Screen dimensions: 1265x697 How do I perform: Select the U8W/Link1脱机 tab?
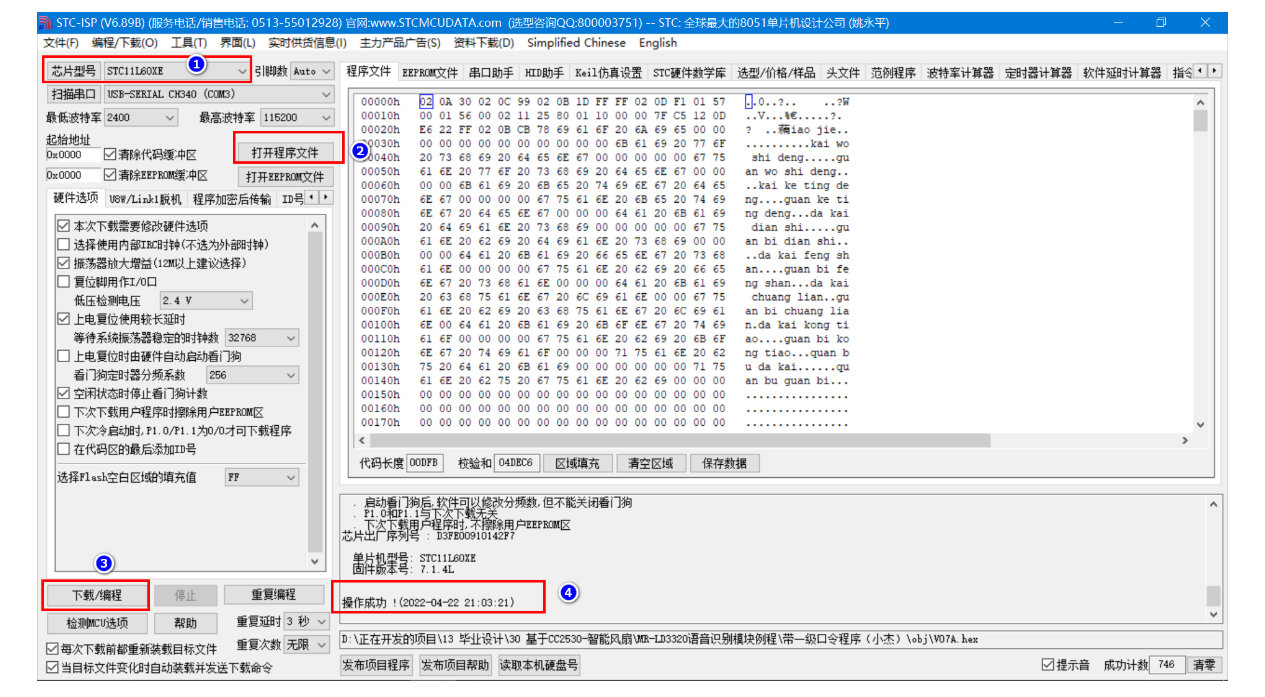coord(146,199)
